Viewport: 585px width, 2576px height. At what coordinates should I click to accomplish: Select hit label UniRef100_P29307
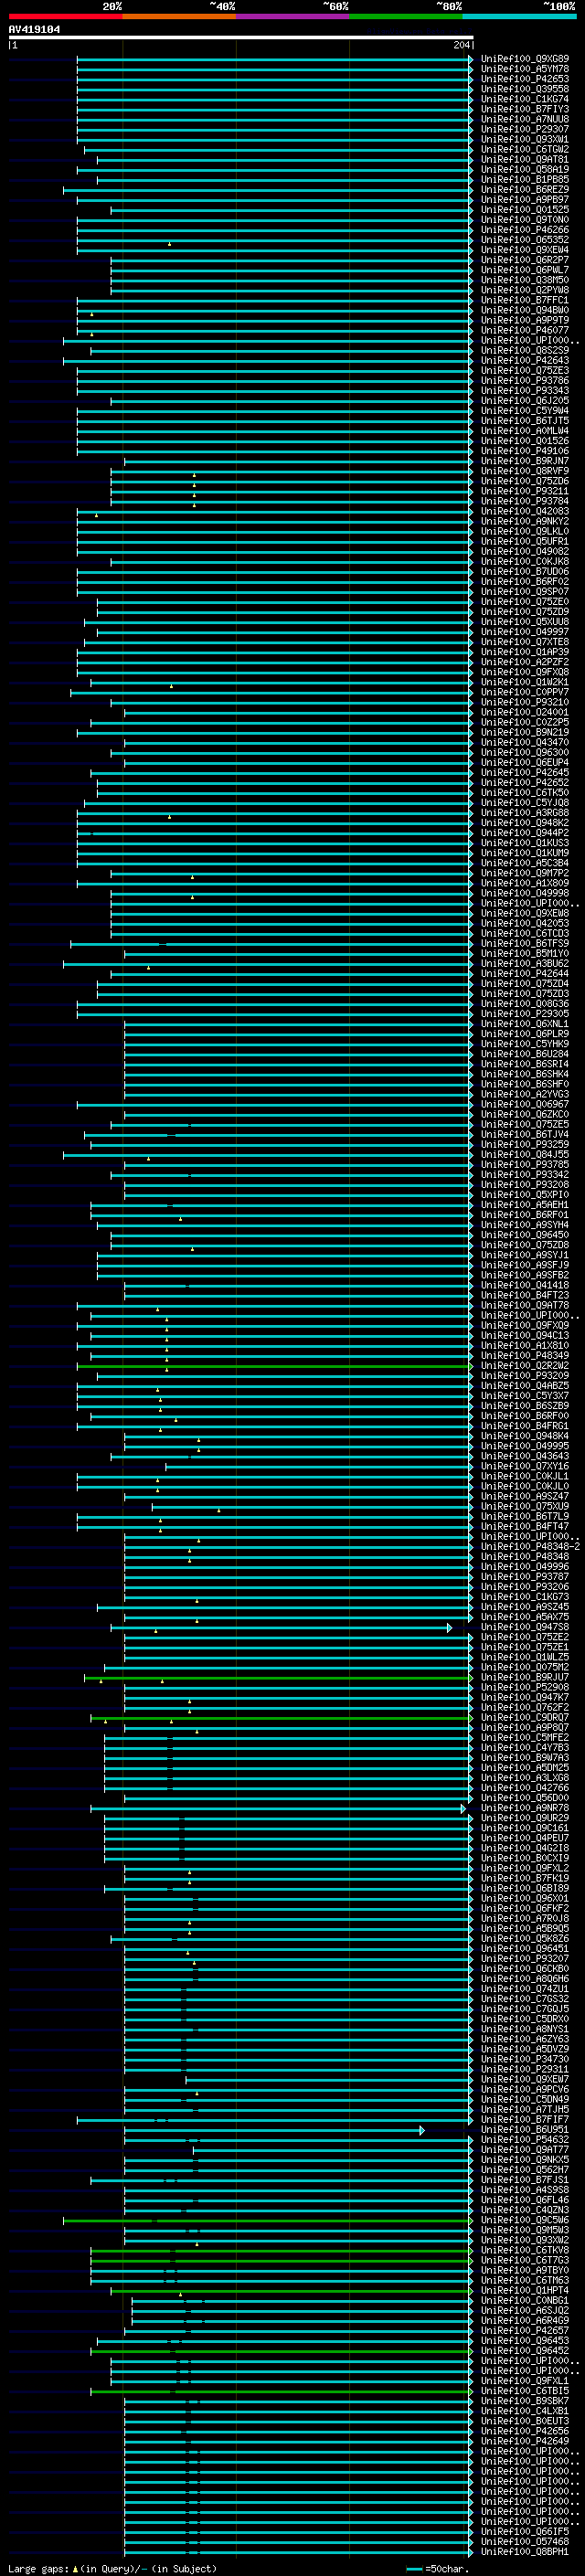pyautogui.click(x=525, y=129)
